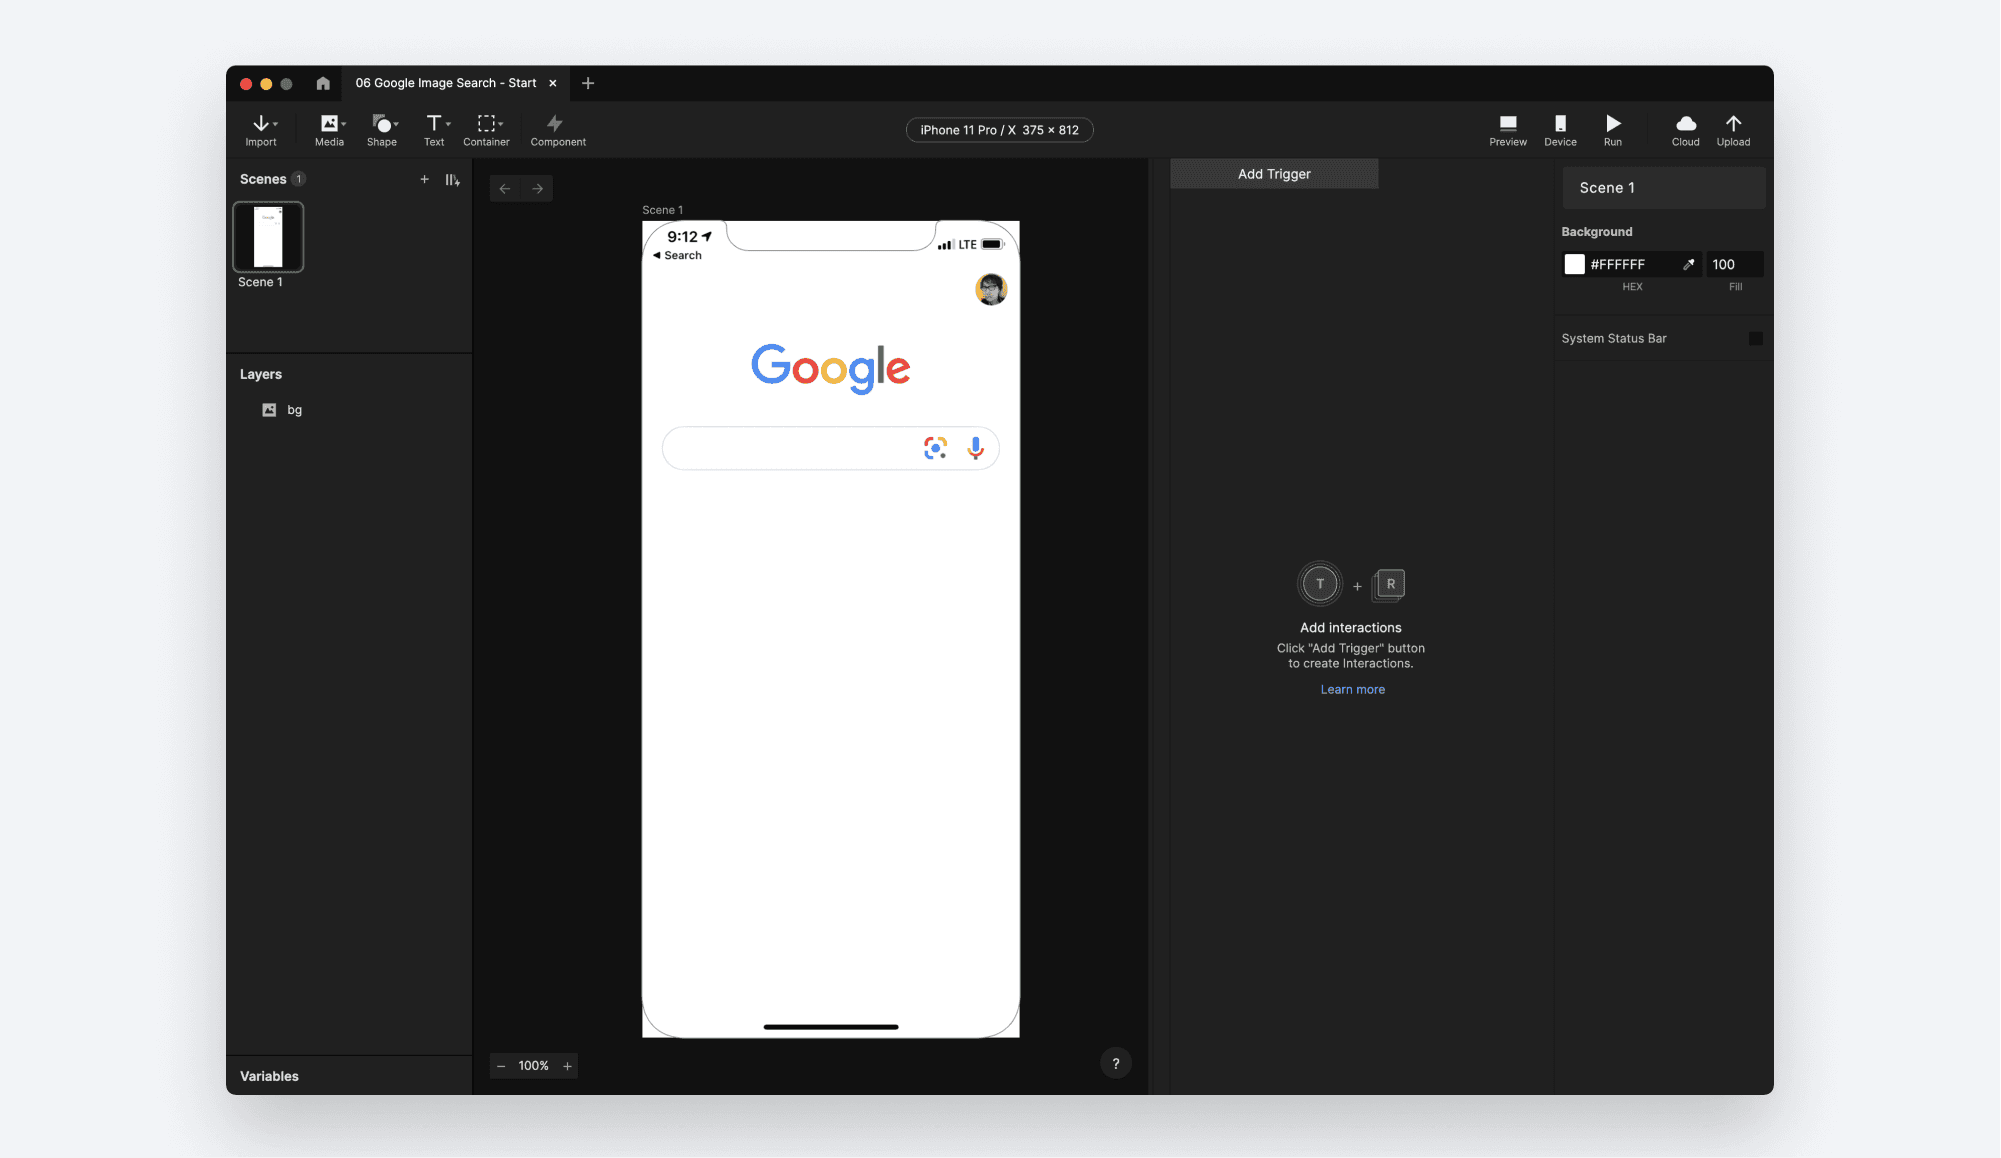Open the Import tool

point(261,130)
